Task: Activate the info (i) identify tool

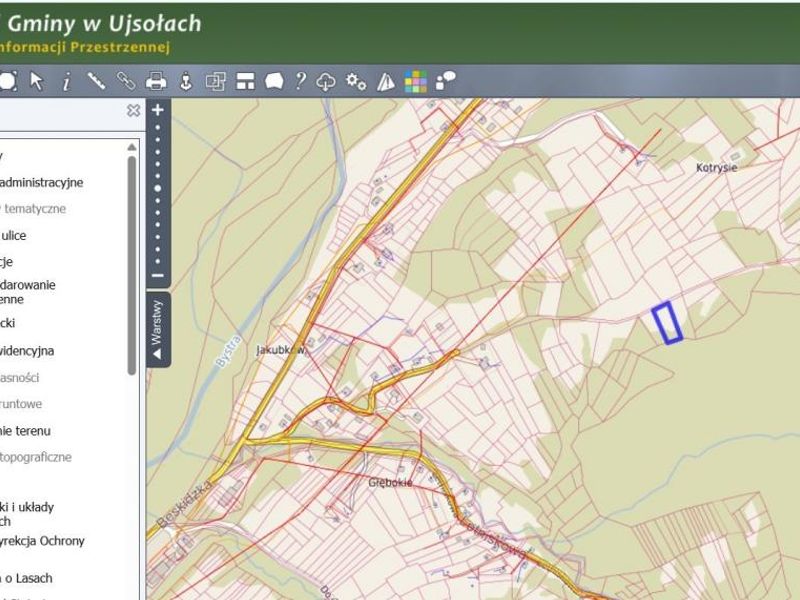Action: pos(66,81)
